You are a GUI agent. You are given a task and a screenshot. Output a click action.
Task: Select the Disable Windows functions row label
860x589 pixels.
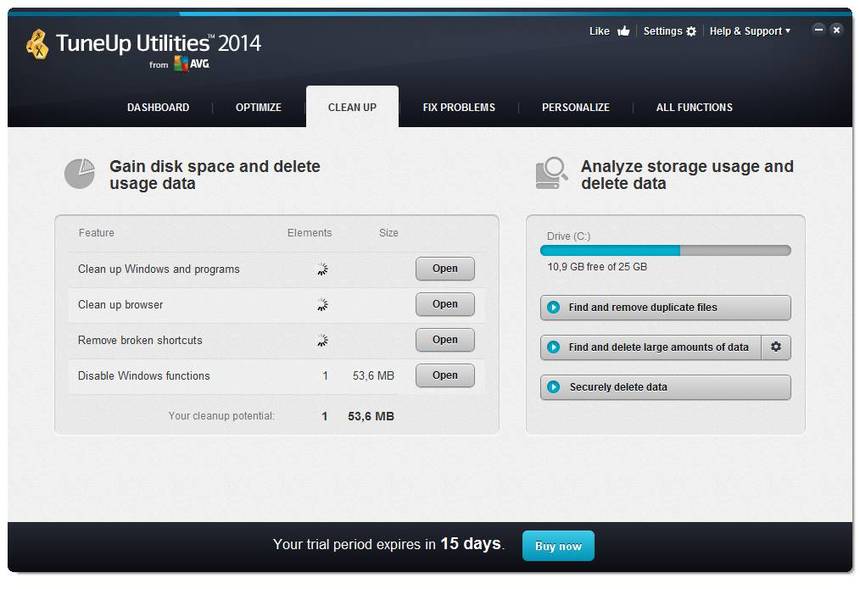click(x=144, y=376)
